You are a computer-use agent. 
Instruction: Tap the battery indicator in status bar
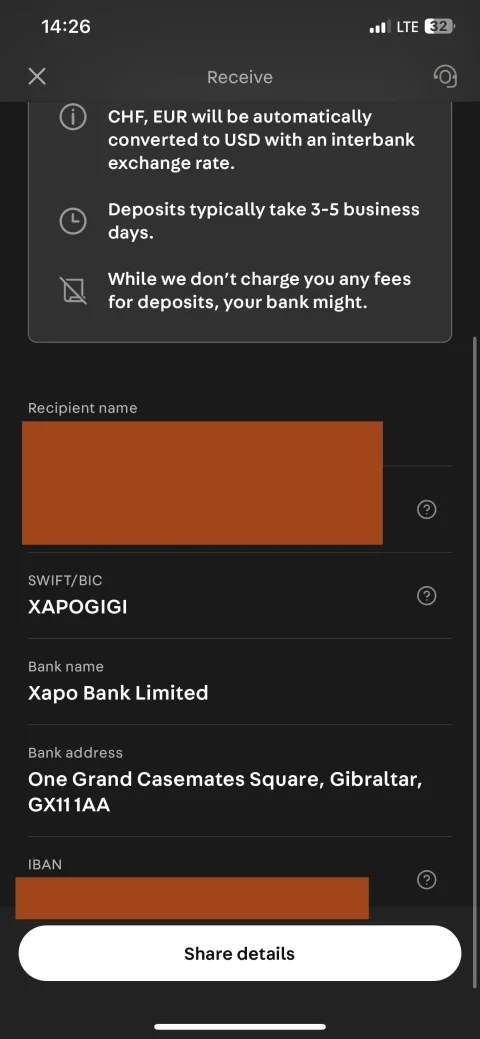tap(441, 27)
